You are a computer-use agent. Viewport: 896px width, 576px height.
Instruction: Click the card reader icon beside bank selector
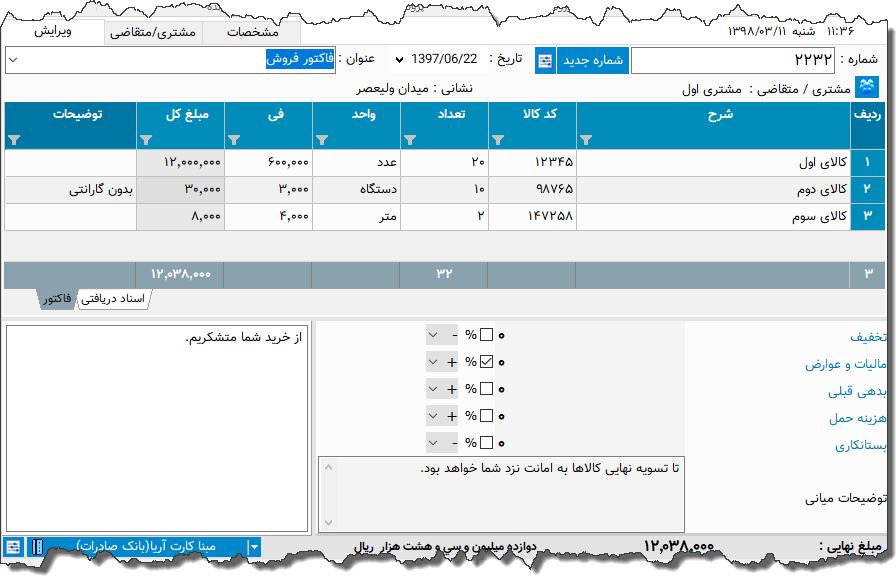point(38,545)
